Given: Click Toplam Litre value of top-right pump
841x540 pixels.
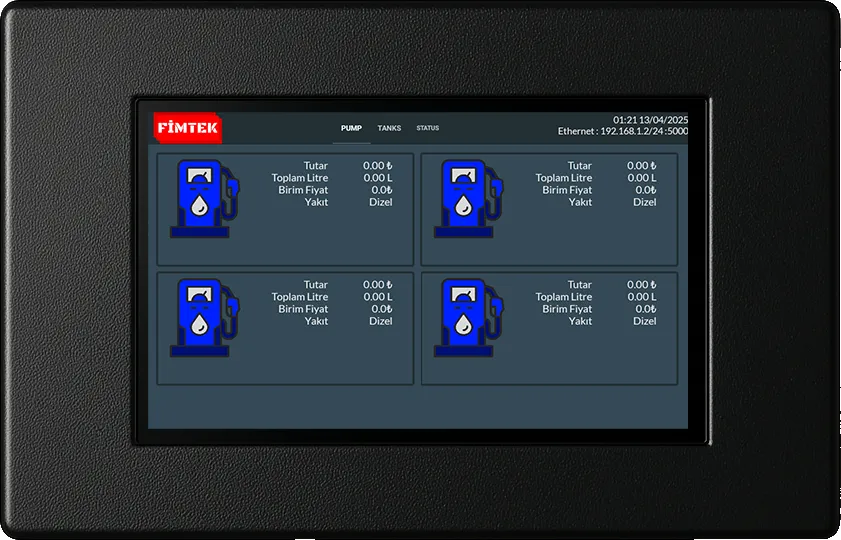Looking at the screenshot, I should click(x=641, y=178).
